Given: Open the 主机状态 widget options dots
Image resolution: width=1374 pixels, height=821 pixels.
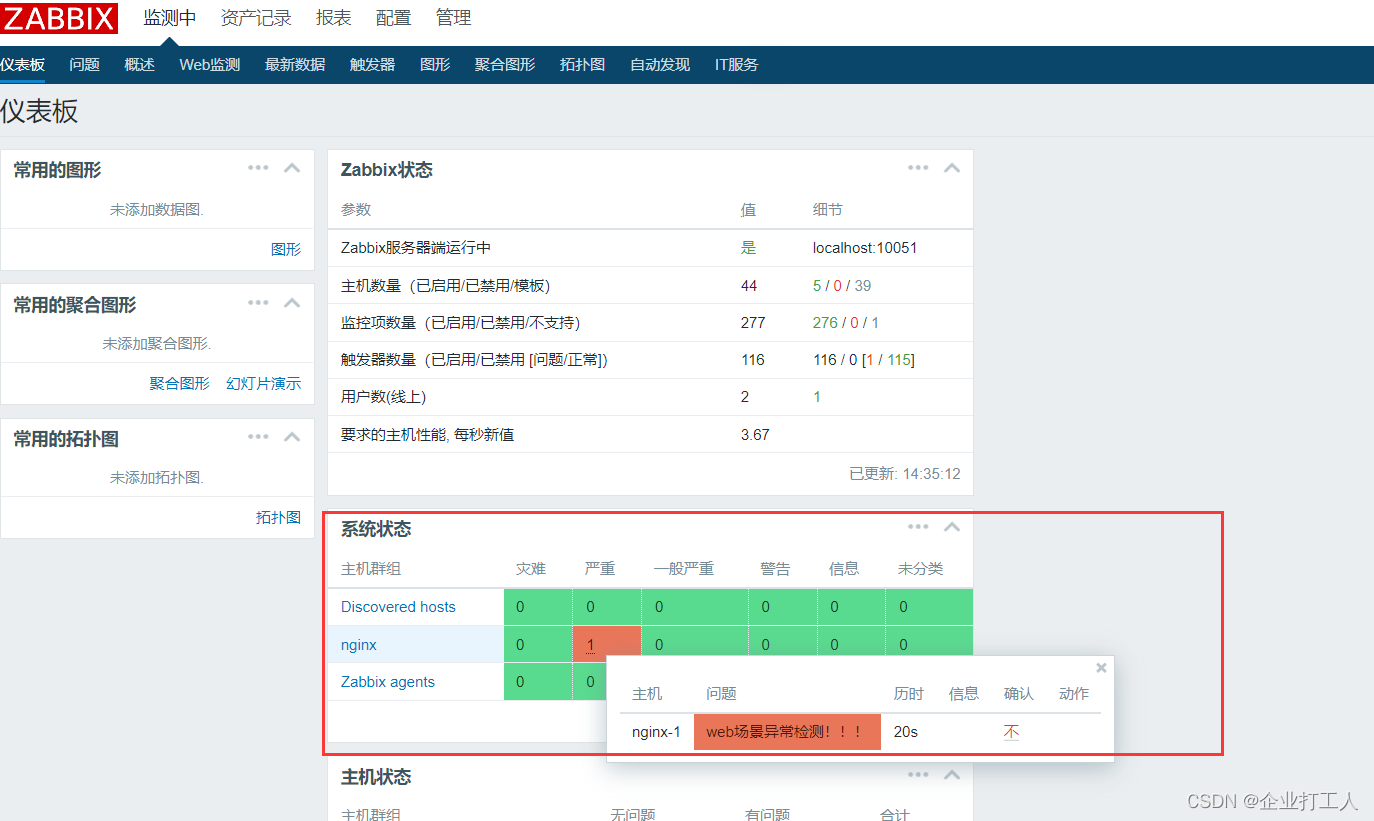Looking at the screenshot, I should pos(918,775).
